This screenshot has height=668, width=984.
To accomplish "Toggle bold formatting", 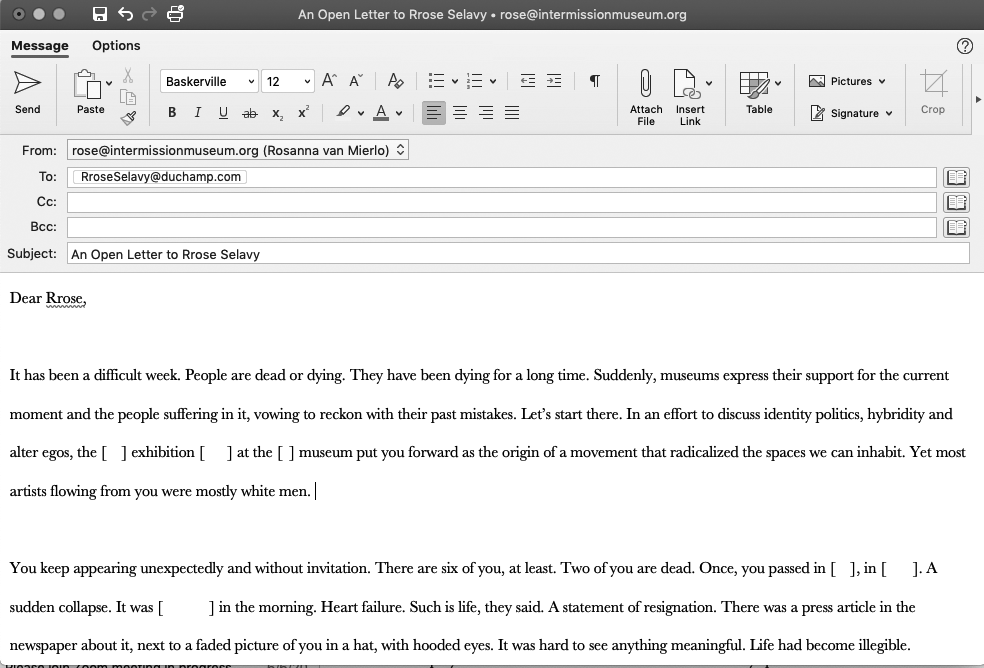I will point(172,113).
